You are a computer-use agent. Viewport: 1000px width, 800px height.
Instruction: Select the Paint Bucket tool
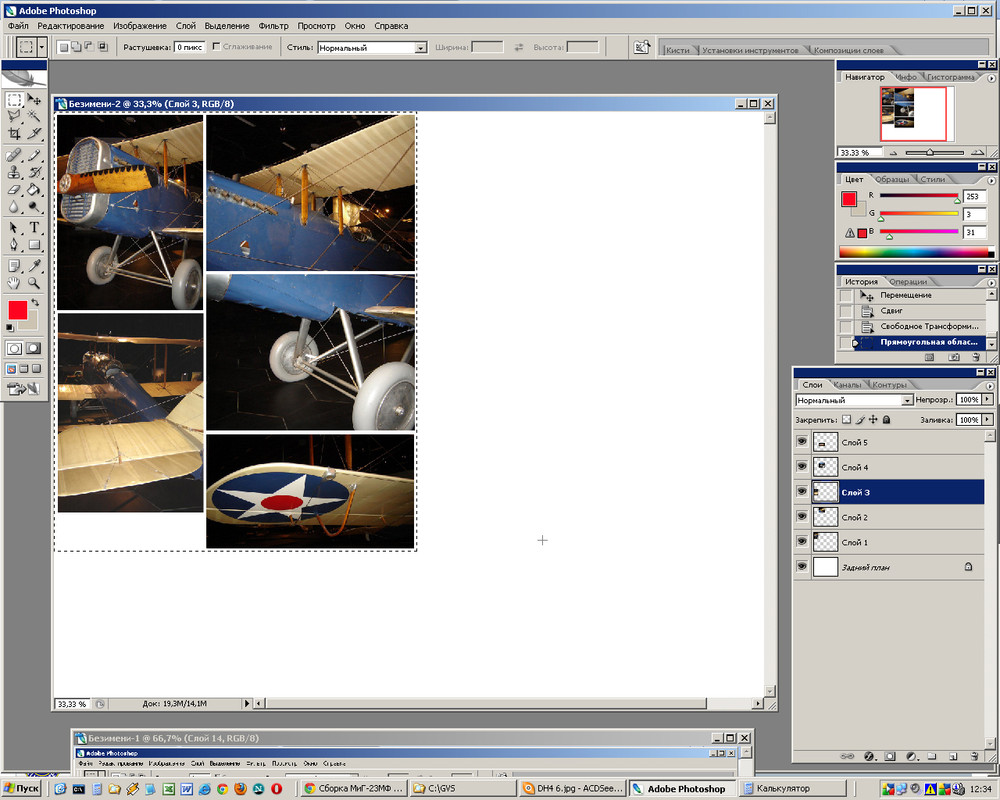pos(34,189)
